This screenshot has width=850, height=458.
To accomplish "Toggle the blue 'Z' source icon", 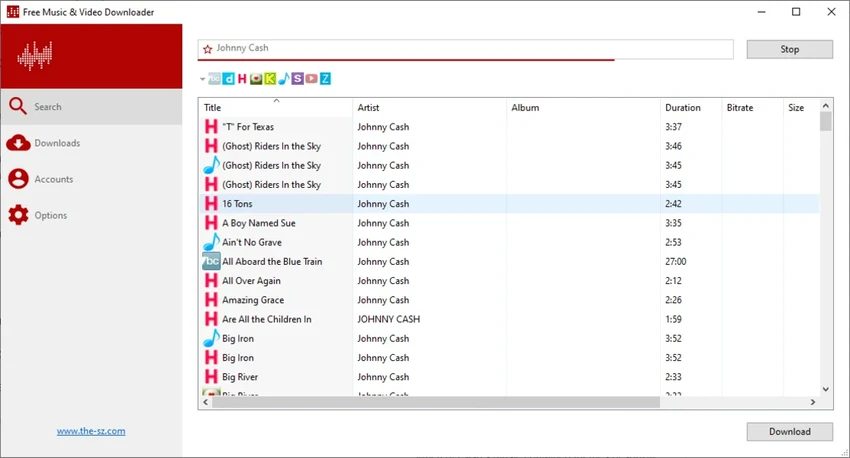I will click(x=325, y=79).
